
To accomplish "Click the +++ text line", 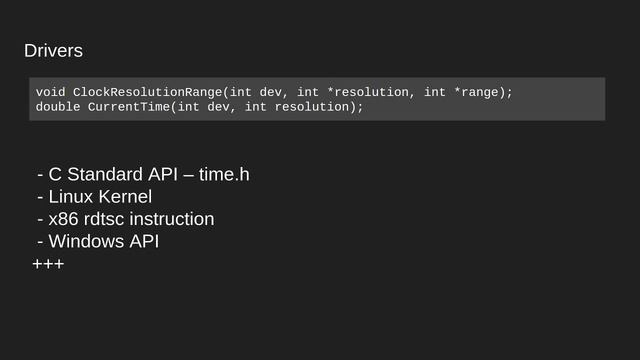I will (48, 264).
